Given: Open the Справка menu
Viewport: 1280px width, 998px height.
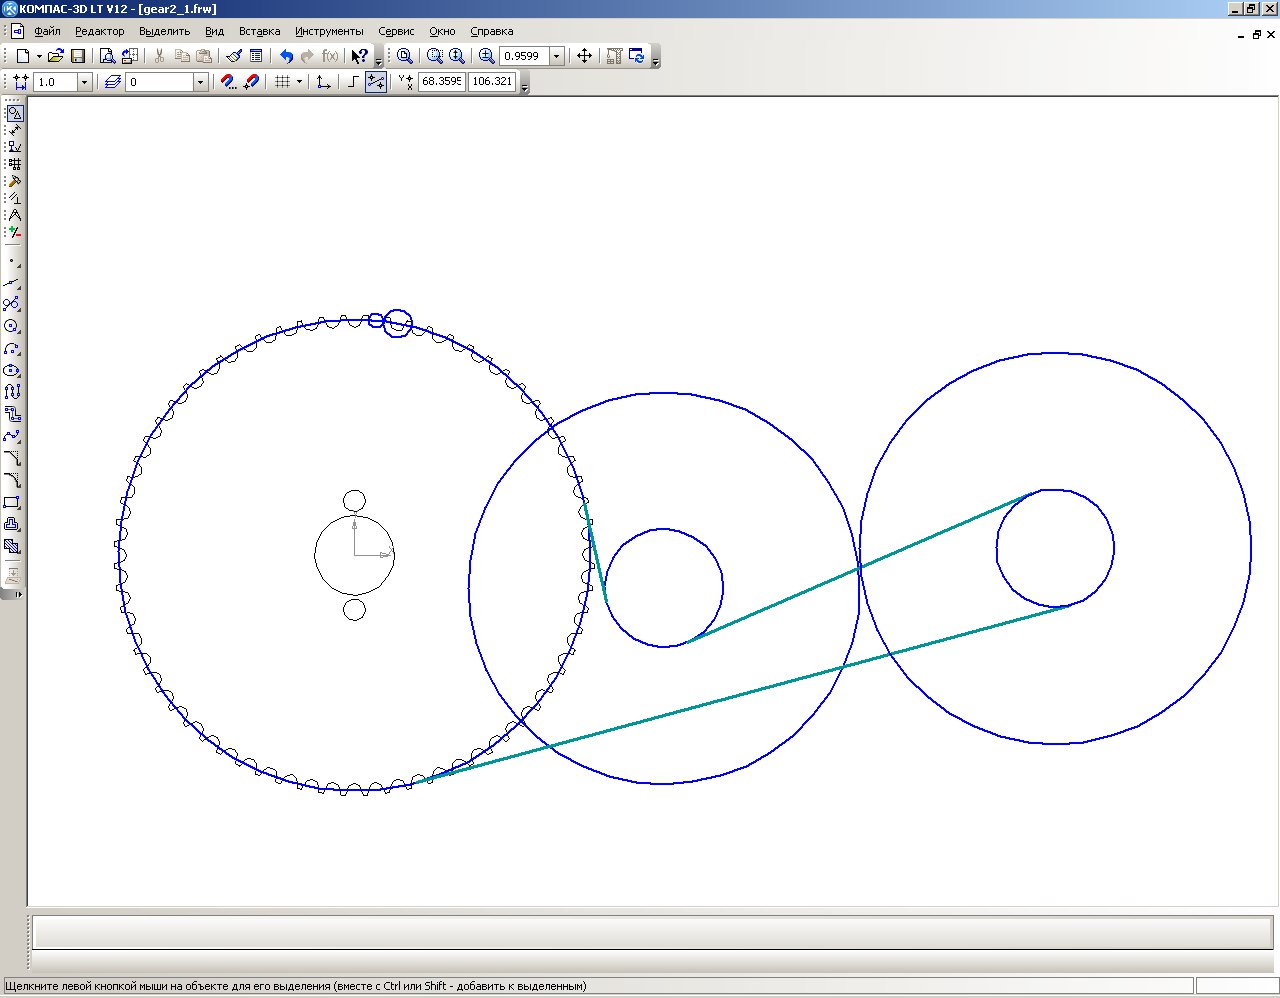Looking at the screenshot, I should click(x=491, y=31).
